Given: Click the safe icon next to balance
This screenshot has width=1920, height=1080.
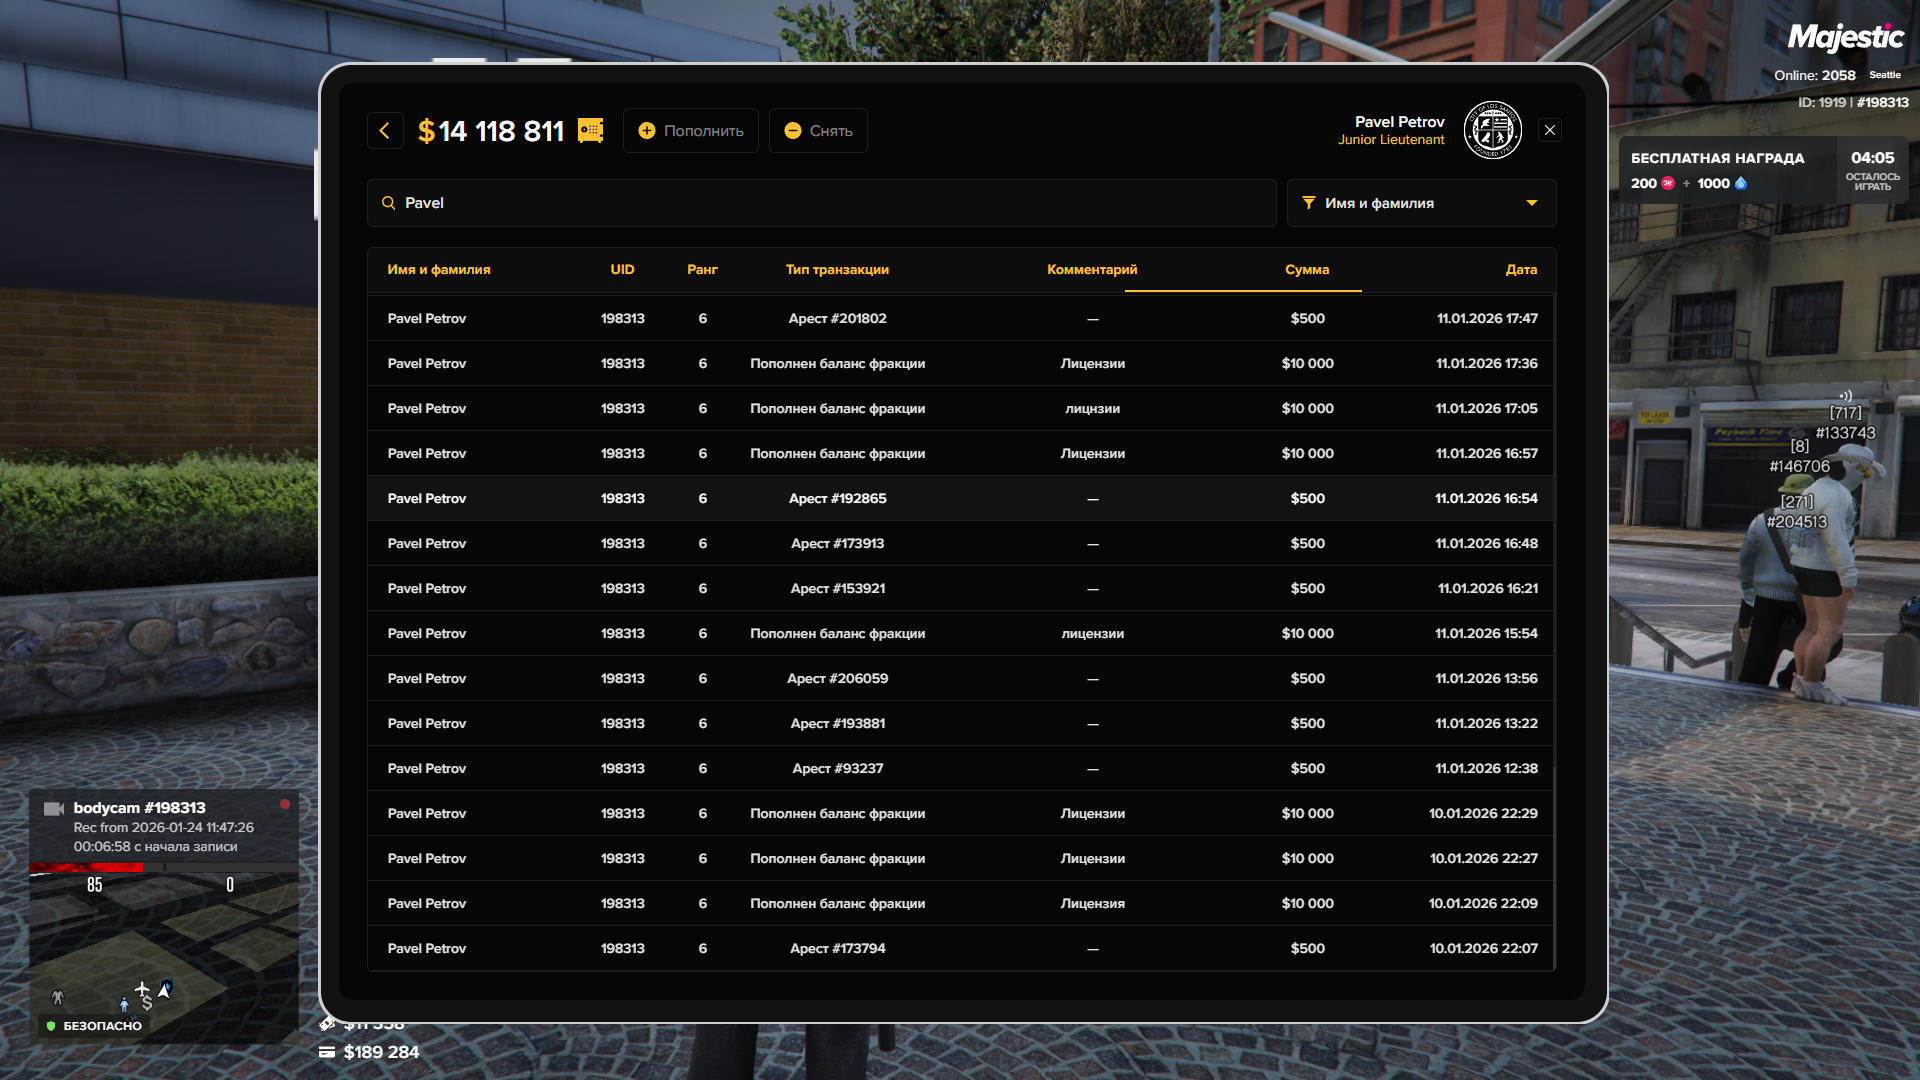Looking at the screenshot, I should 591,131.
